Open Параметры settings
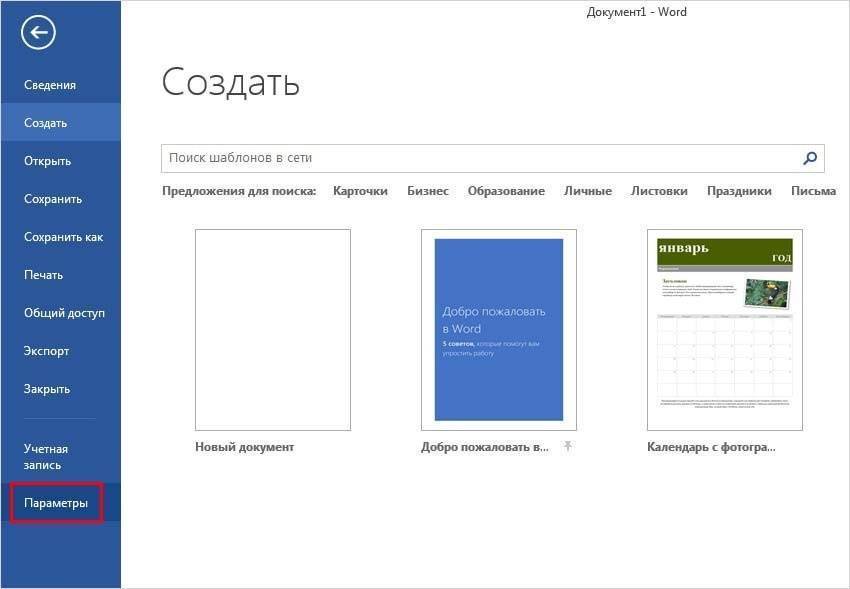The width and height of the screenshot is (850, 589). [56, 503]
